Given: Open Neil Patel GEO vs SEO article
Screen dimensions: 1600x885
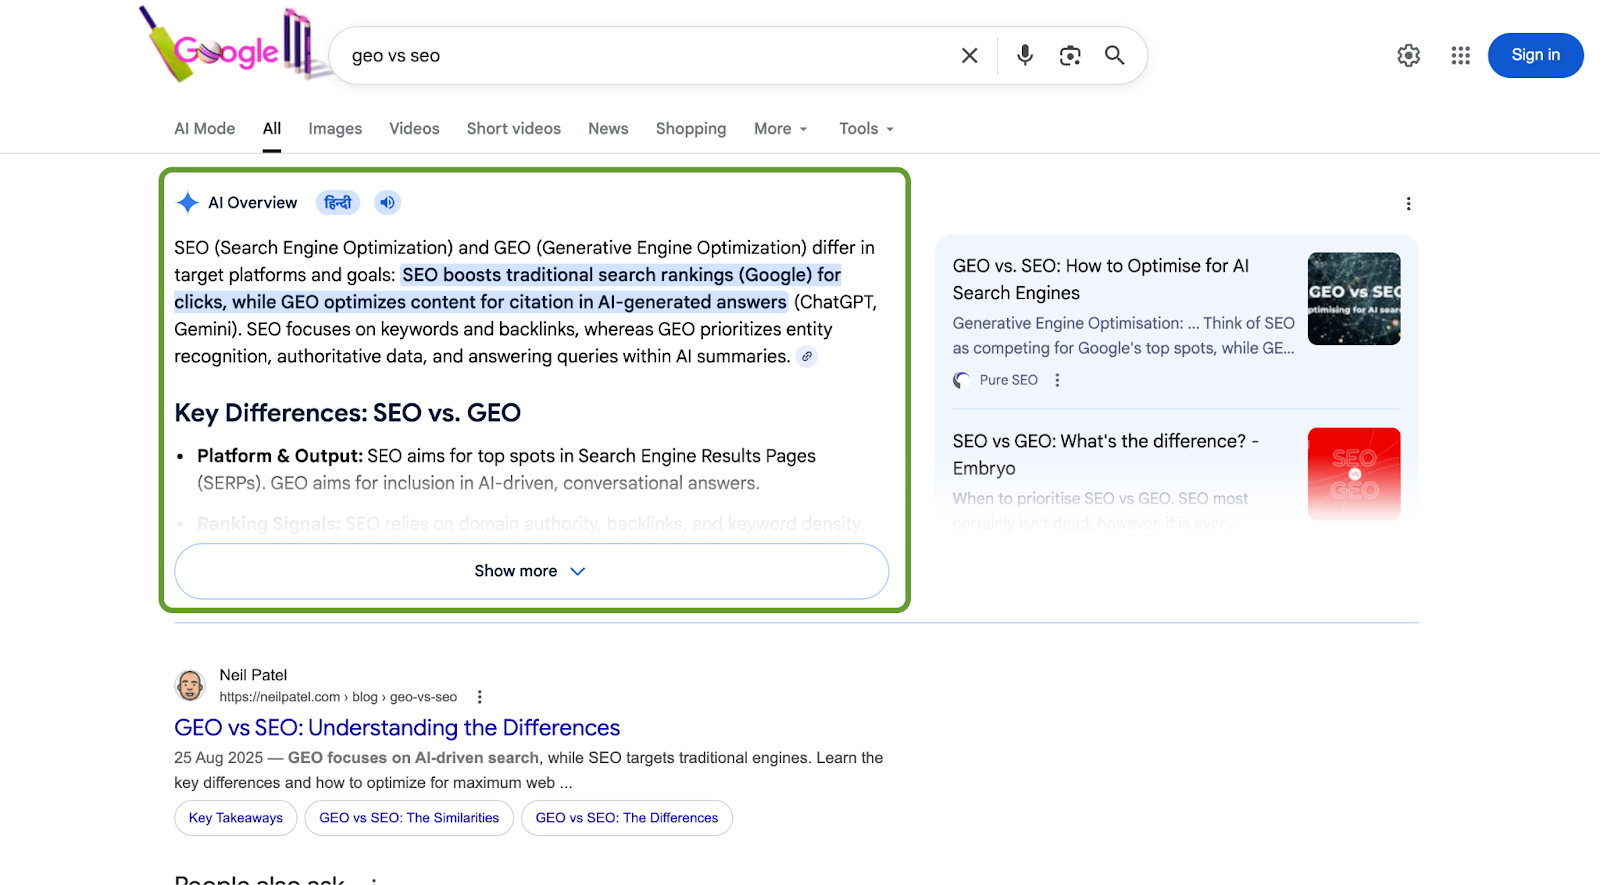Looking at the screenshot, I should point(397,728).
